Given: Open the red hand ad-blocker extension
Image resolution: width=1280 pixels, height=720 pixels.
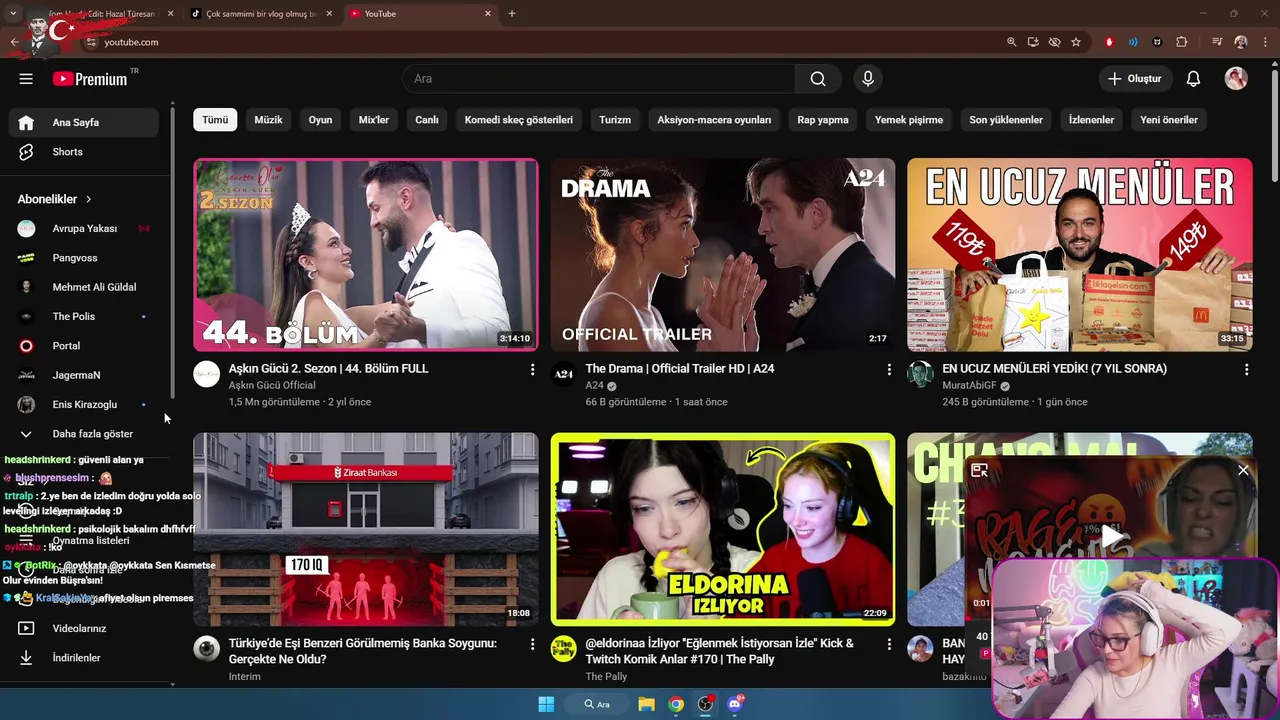Looking at the screenshot, I should point(1109,42).
